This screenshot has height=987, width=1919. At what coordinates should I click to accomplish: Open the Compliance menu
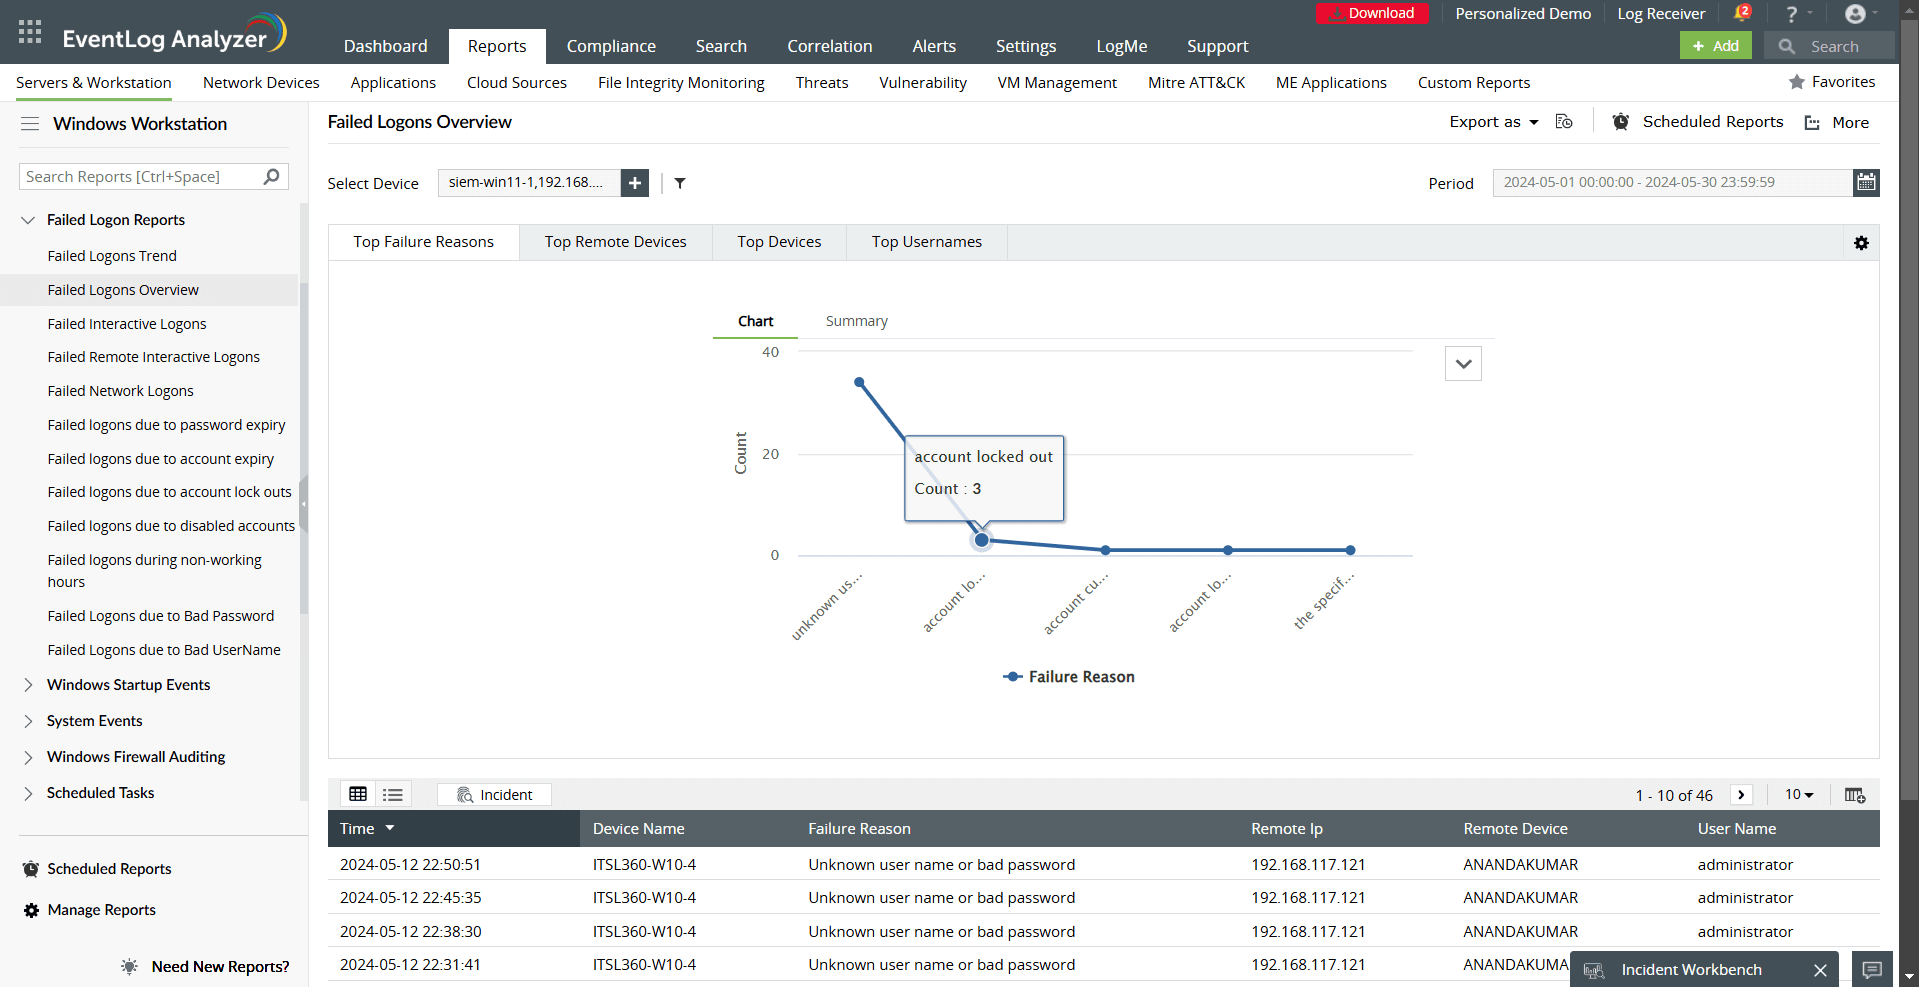coord(611,46)
